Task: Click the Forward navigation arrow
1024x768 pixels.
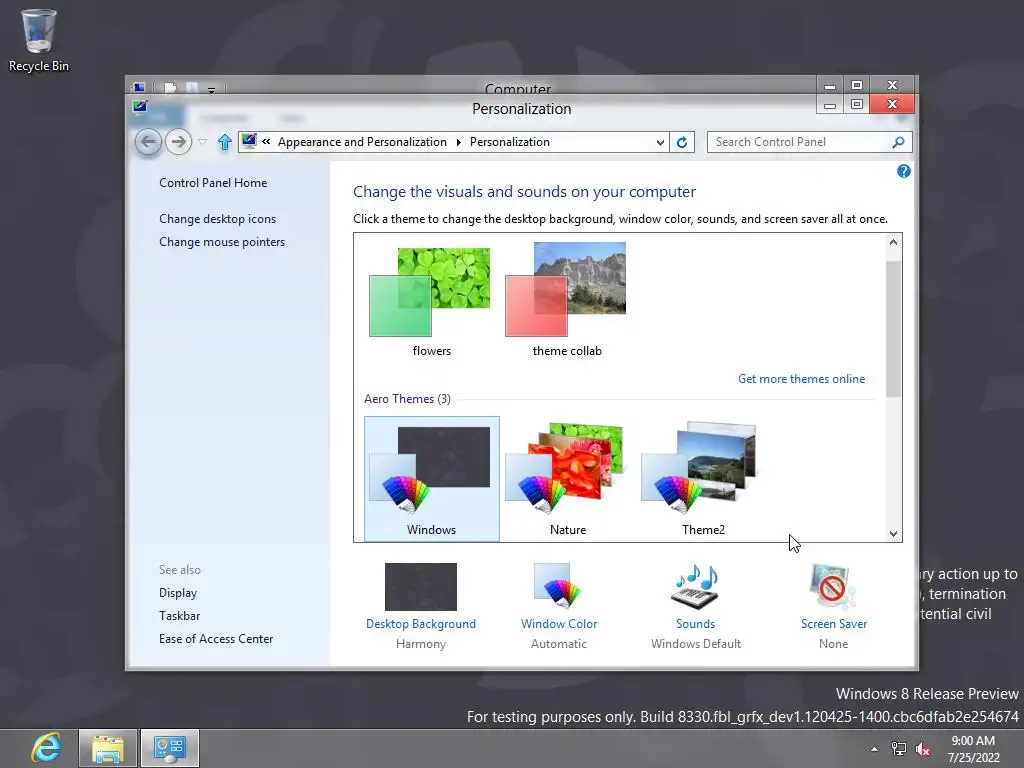Action: point(178,142)
